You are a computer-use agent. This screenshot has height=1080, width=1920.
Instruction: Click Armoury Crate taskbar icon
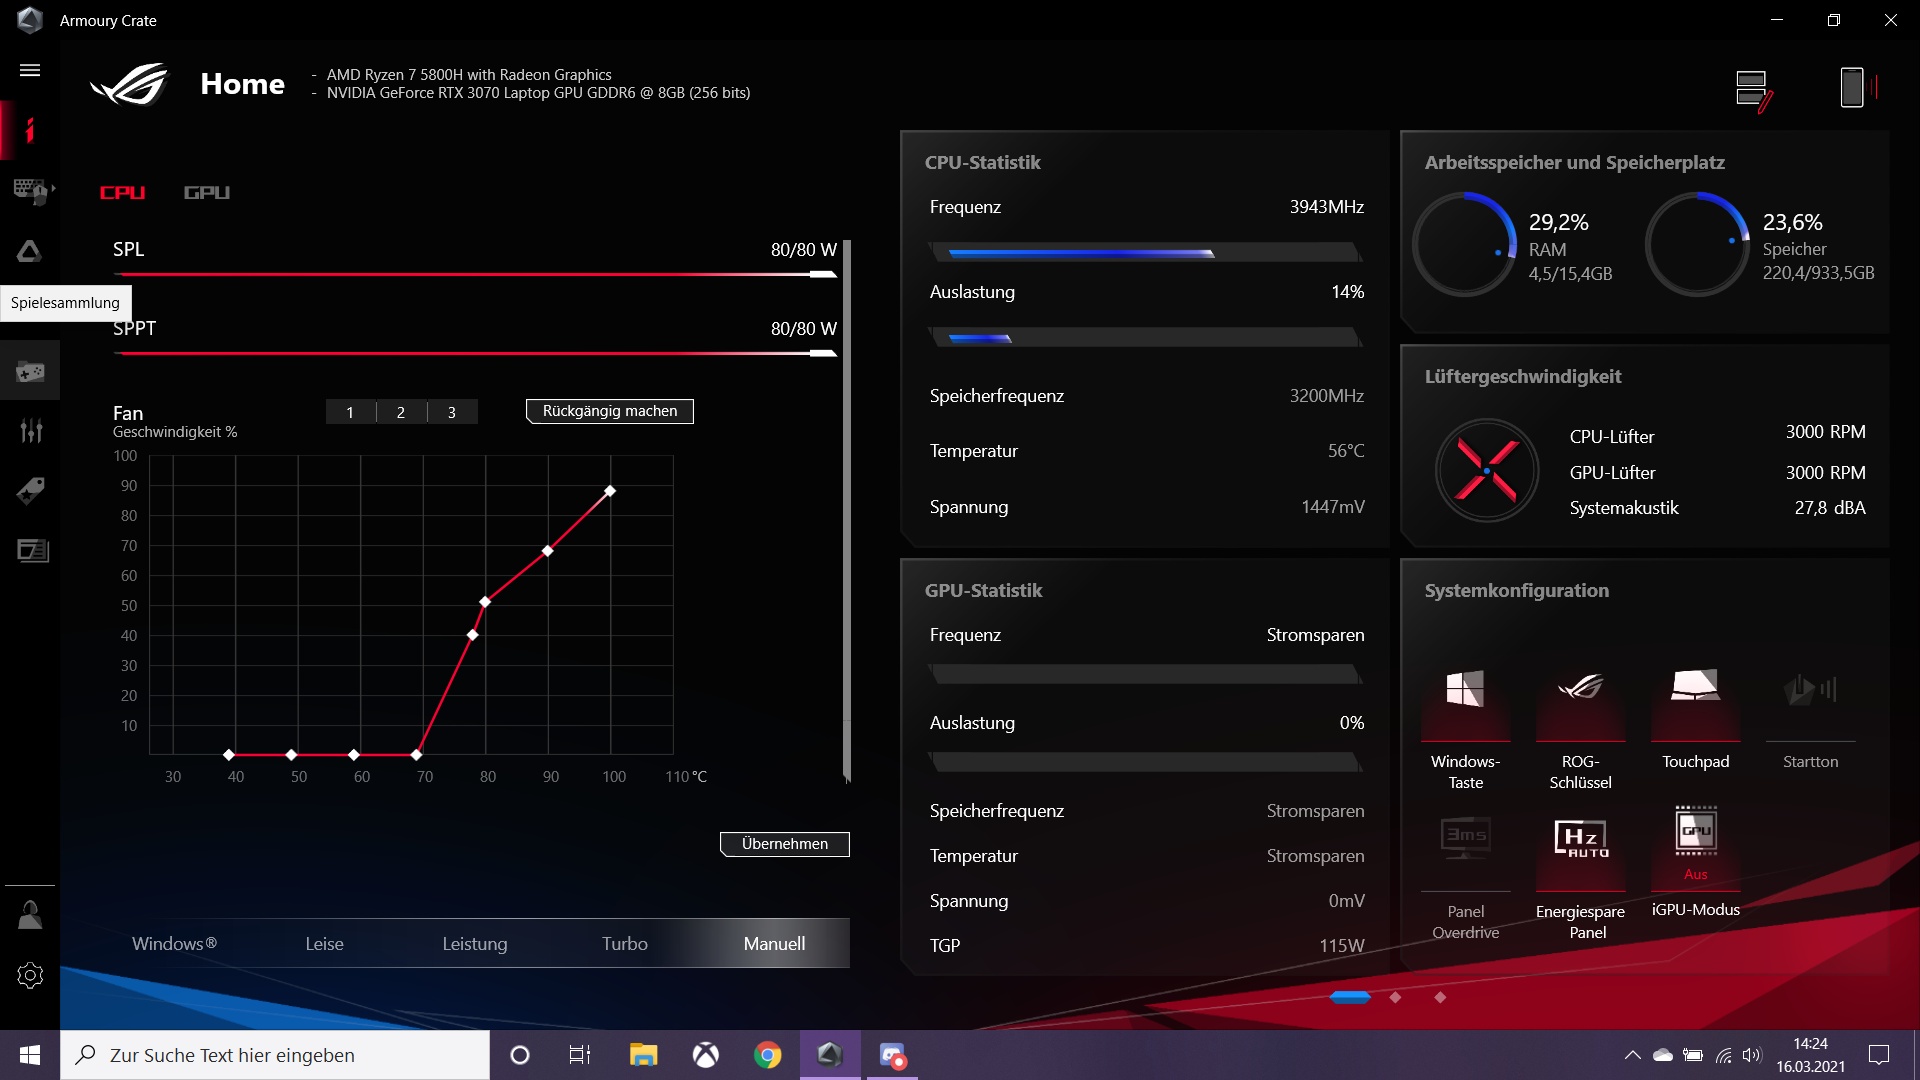point(830,1055)
